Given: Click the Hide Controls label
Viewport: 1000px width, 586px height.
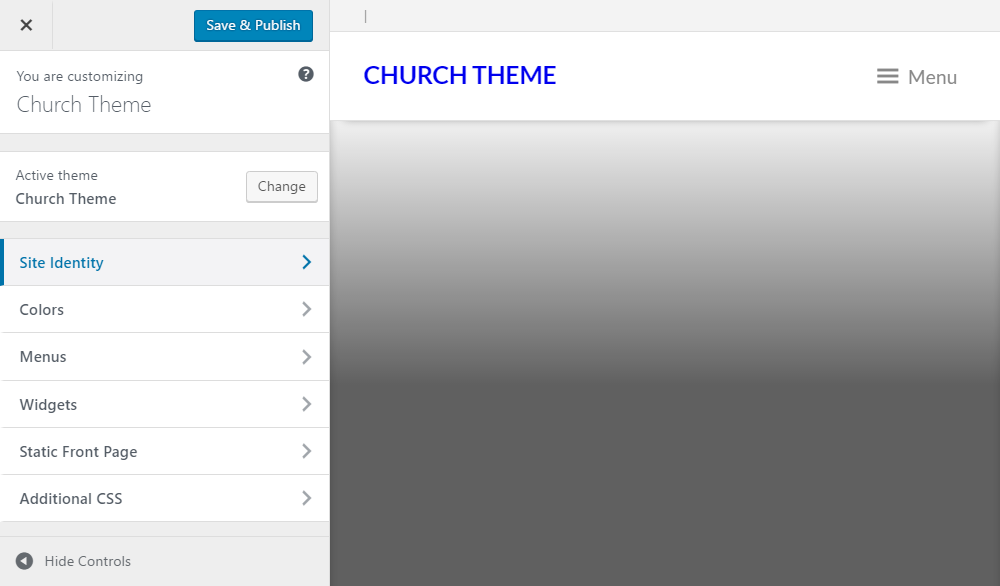Looking at the screenshot, I should tap(87, 561).
